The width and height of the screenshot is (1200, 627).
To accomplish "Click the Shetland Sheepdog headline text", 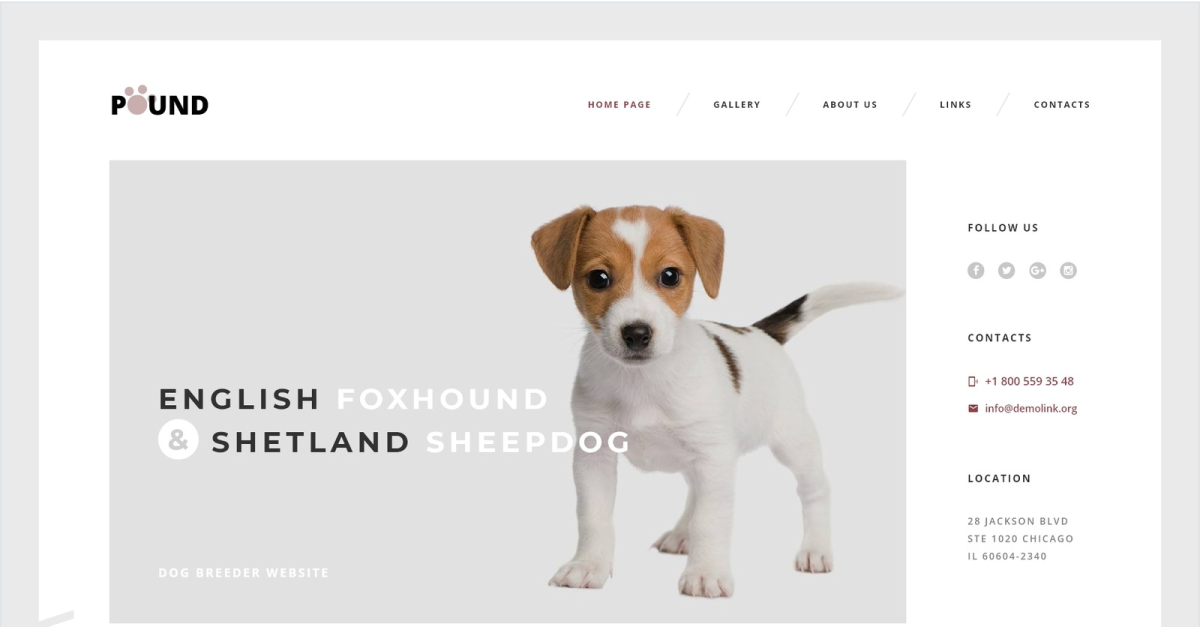I will click(x=421, y=442).
